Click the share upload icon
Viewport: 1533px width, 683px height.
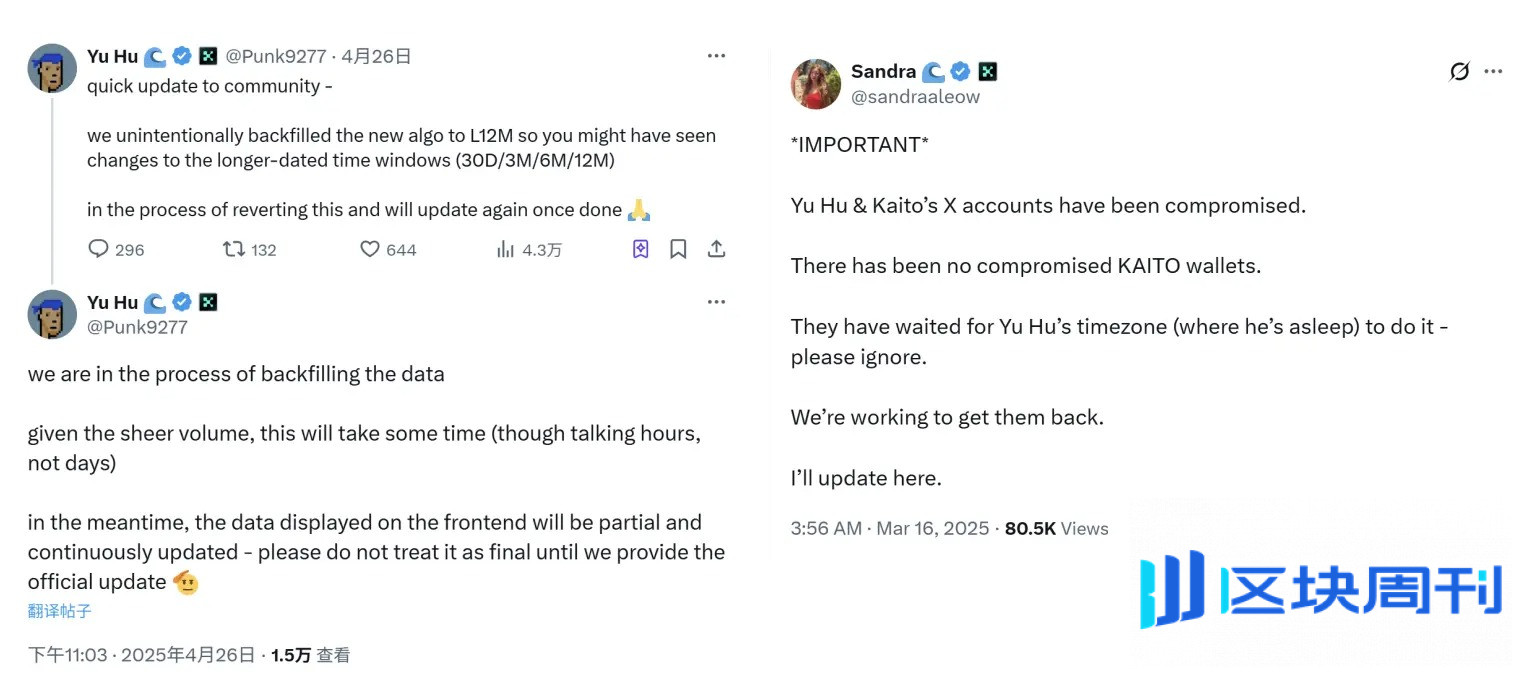[x=716, y=249]
